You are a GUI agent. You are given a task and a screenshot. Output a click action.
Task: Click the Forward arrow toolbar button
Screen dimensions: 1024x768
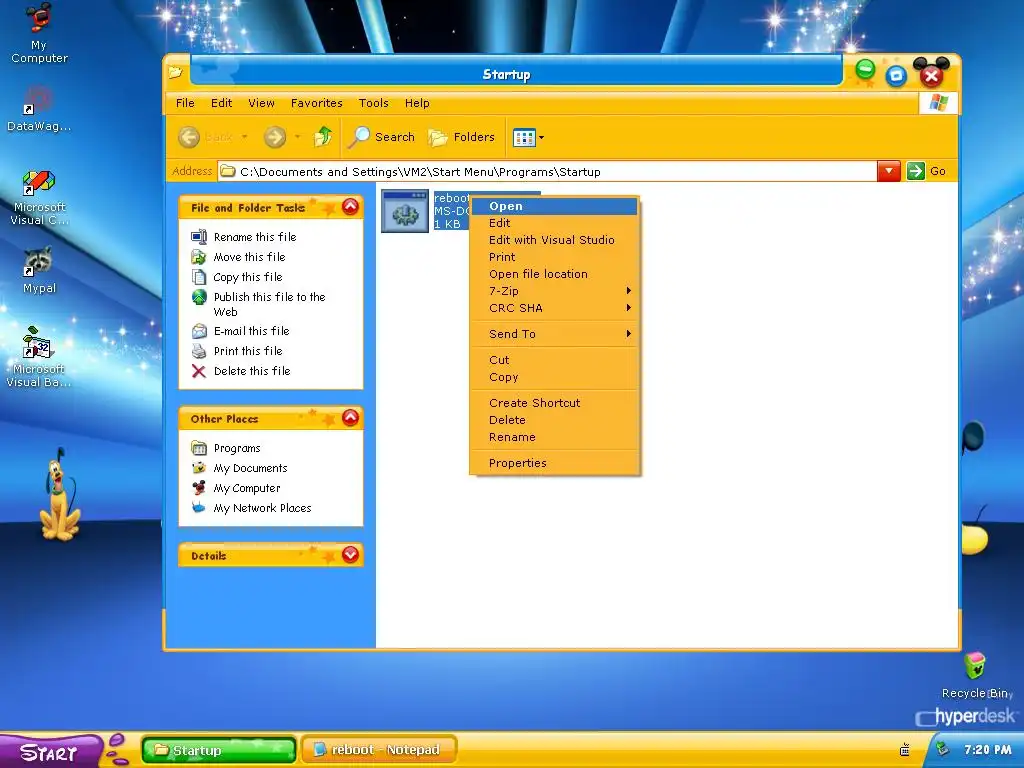point(275,137)
